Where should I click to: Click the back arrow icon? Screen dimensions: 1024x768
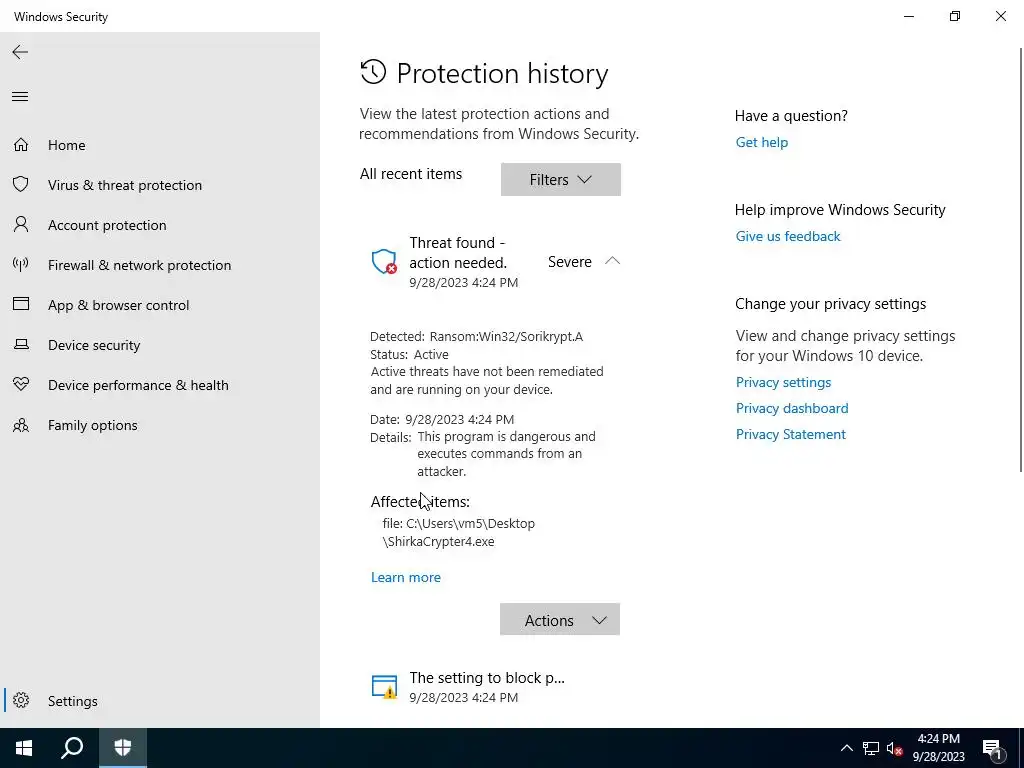point(20,52)
